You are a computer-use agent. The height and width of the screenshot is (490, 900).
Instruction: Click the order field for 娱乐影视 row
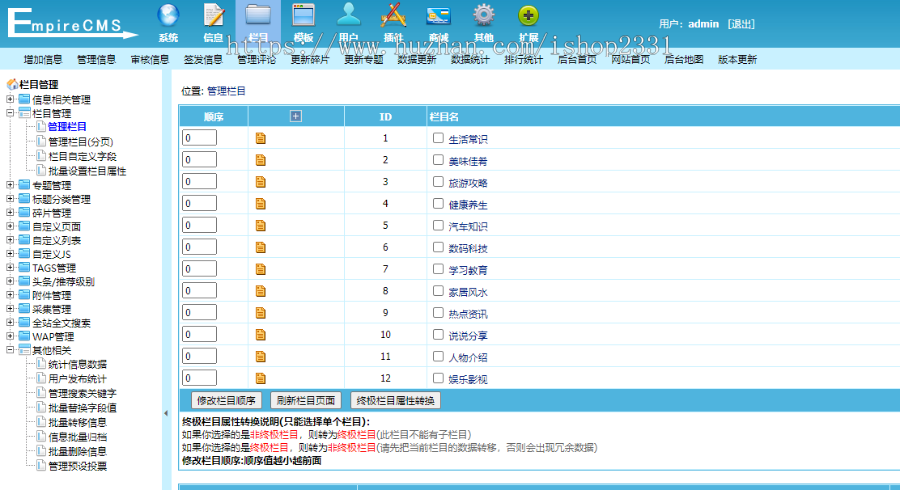pyautogui.click(x=199, y=378)
